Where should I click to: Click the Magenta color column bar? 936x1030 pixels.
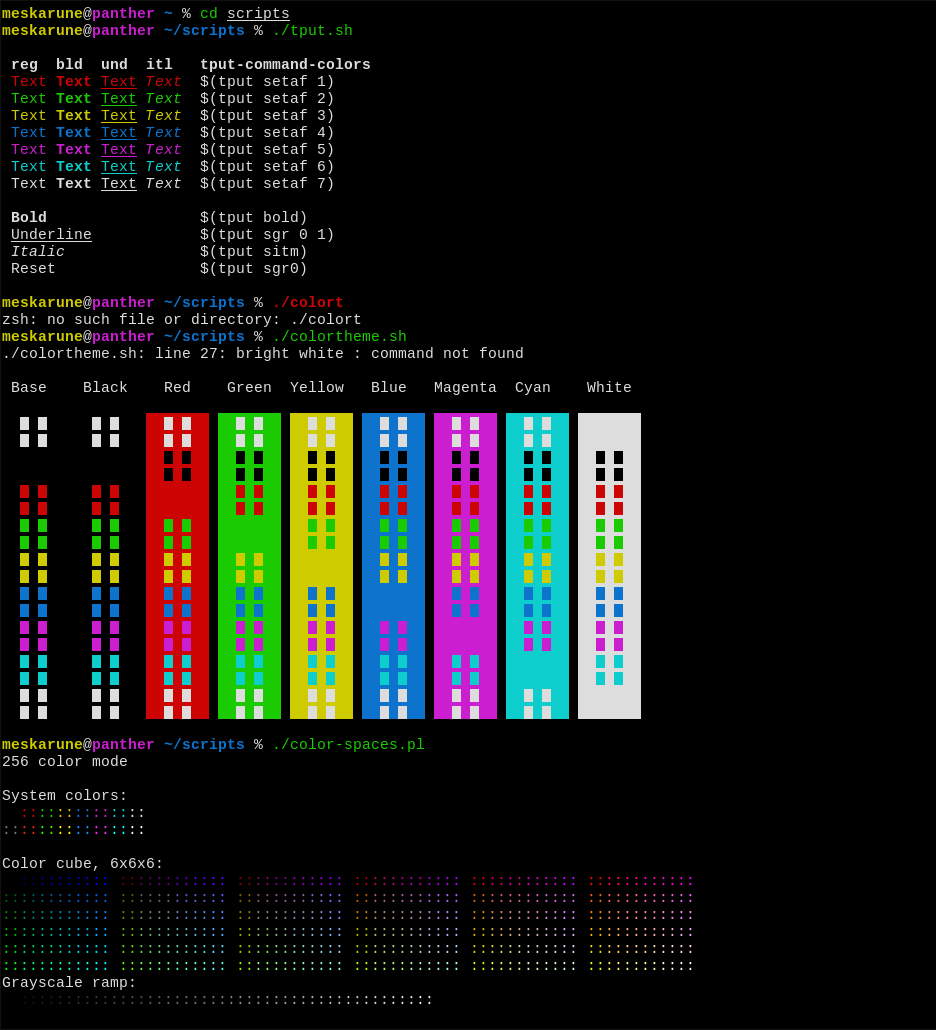pos(465,565)
